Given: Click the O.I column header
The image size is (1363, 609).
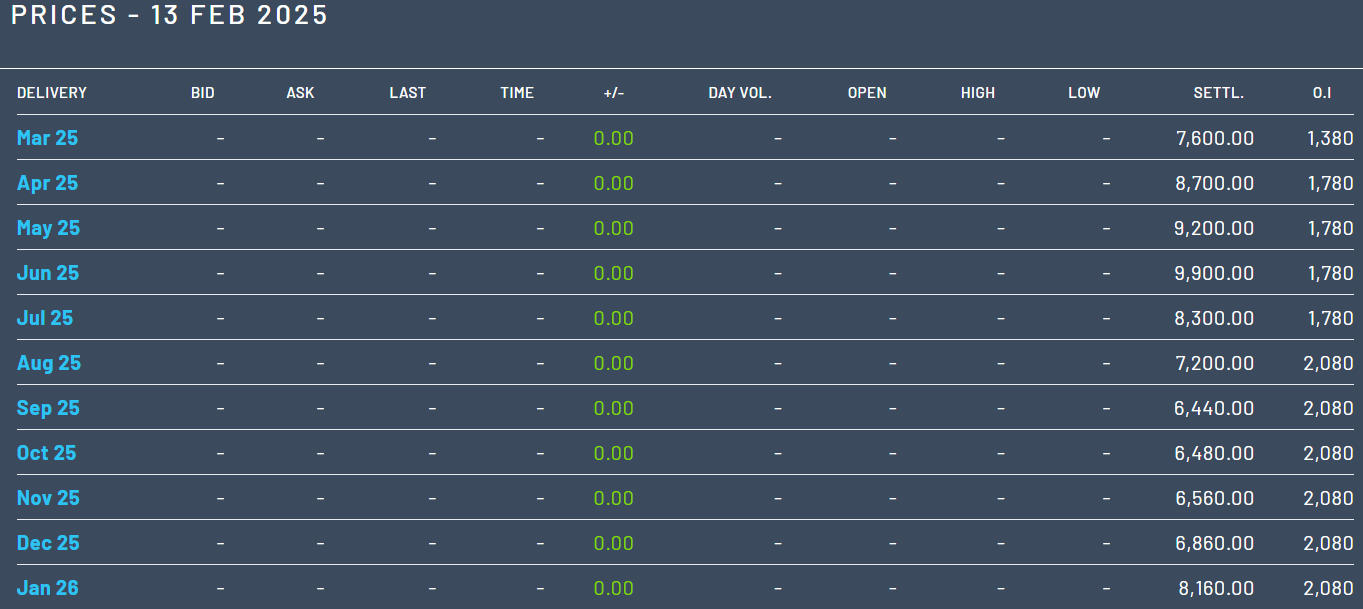Looking at the screenshot, I should (x=1322, y=93).
